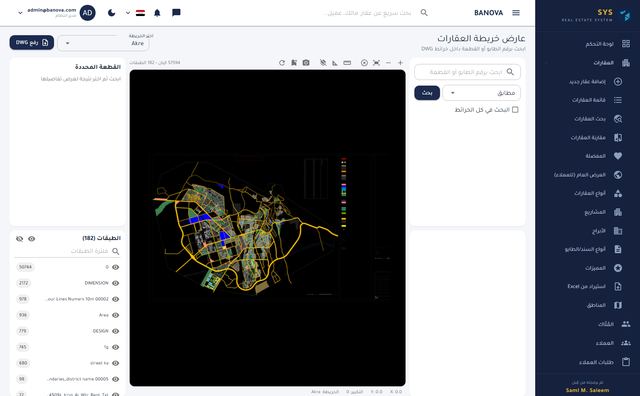The image size is (640, 396).
Task: Open add new property sidebar item
Action: pos(595,82)
